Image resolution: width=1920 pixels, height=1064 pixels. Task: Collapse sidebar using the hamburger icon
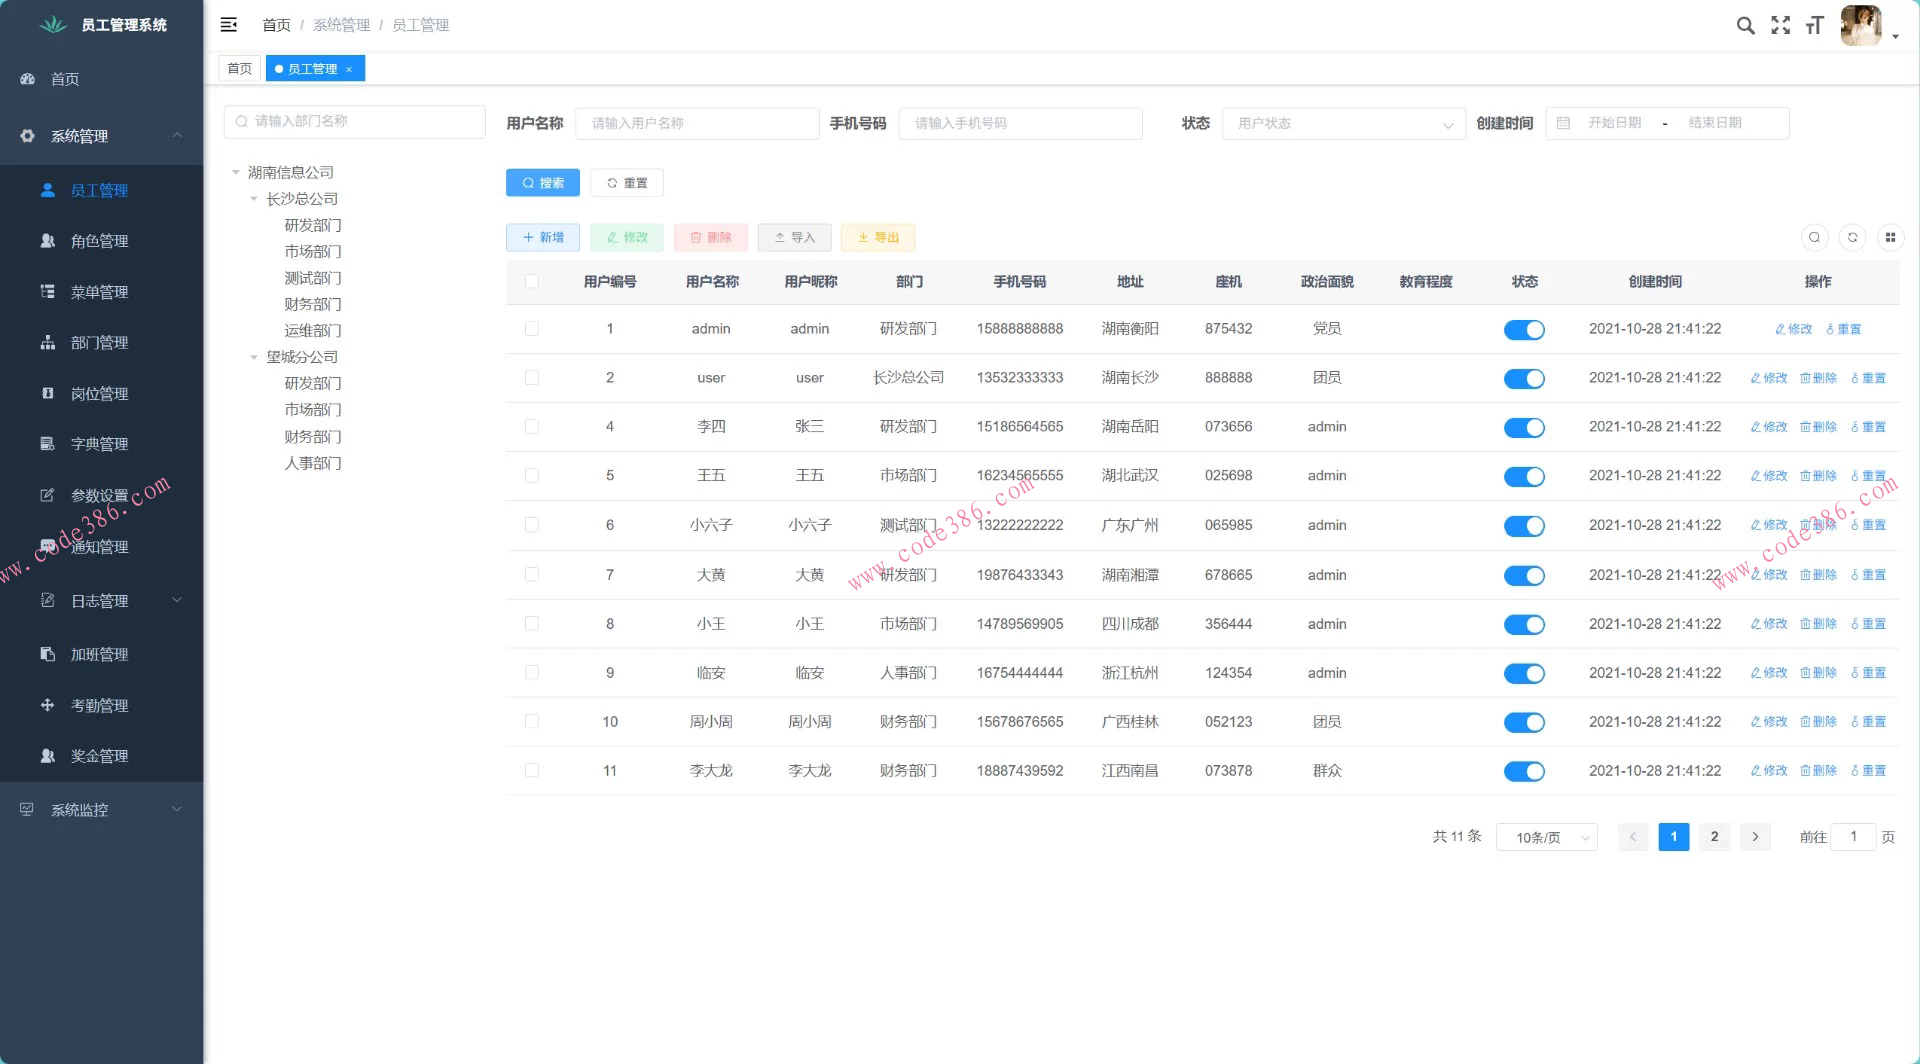[229, 25]
